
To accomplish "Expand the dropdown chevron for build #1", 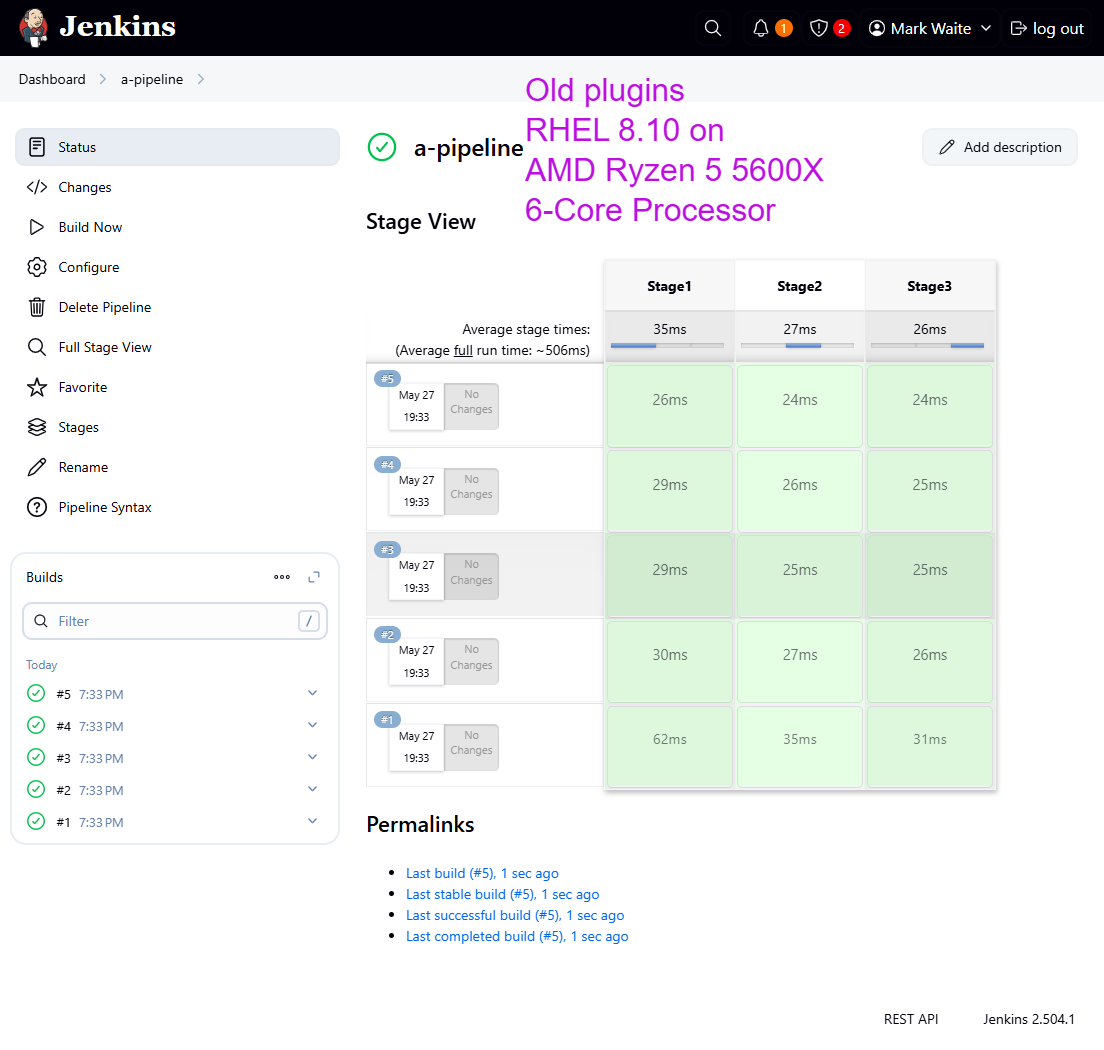I will coord(312,821).
